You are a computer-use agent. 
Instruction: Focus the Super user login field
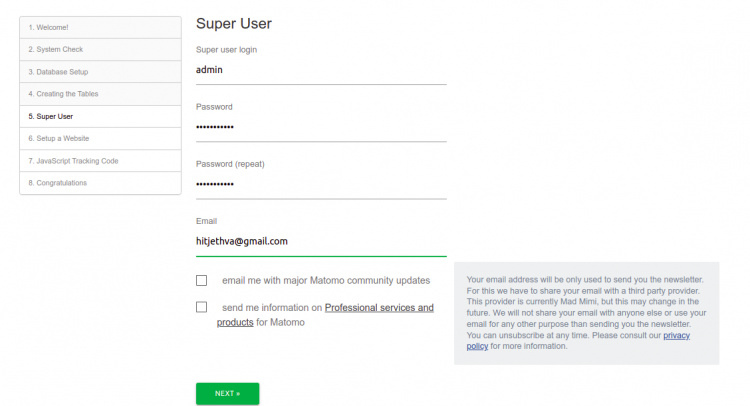pos(321,70)
